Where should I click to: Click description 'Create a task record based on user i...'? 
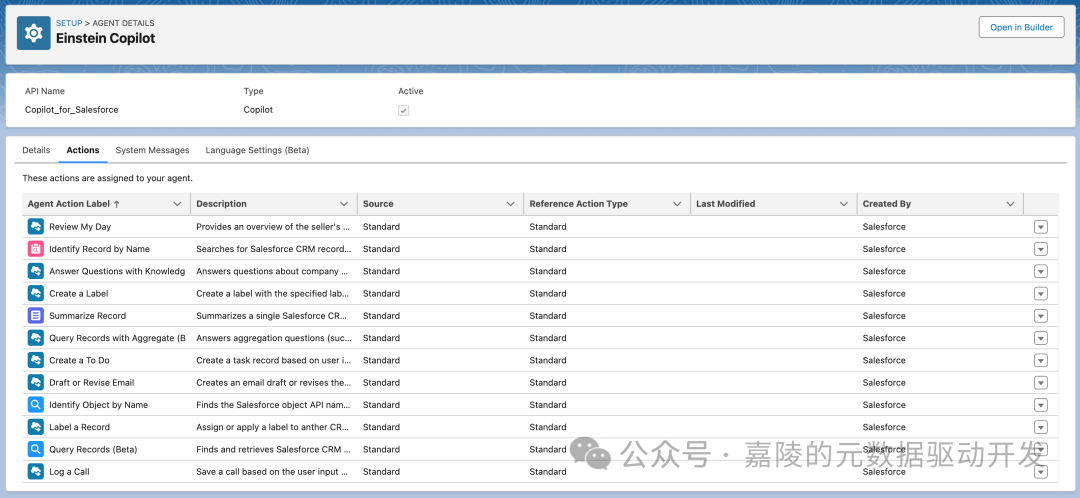(x=274, y=360)
